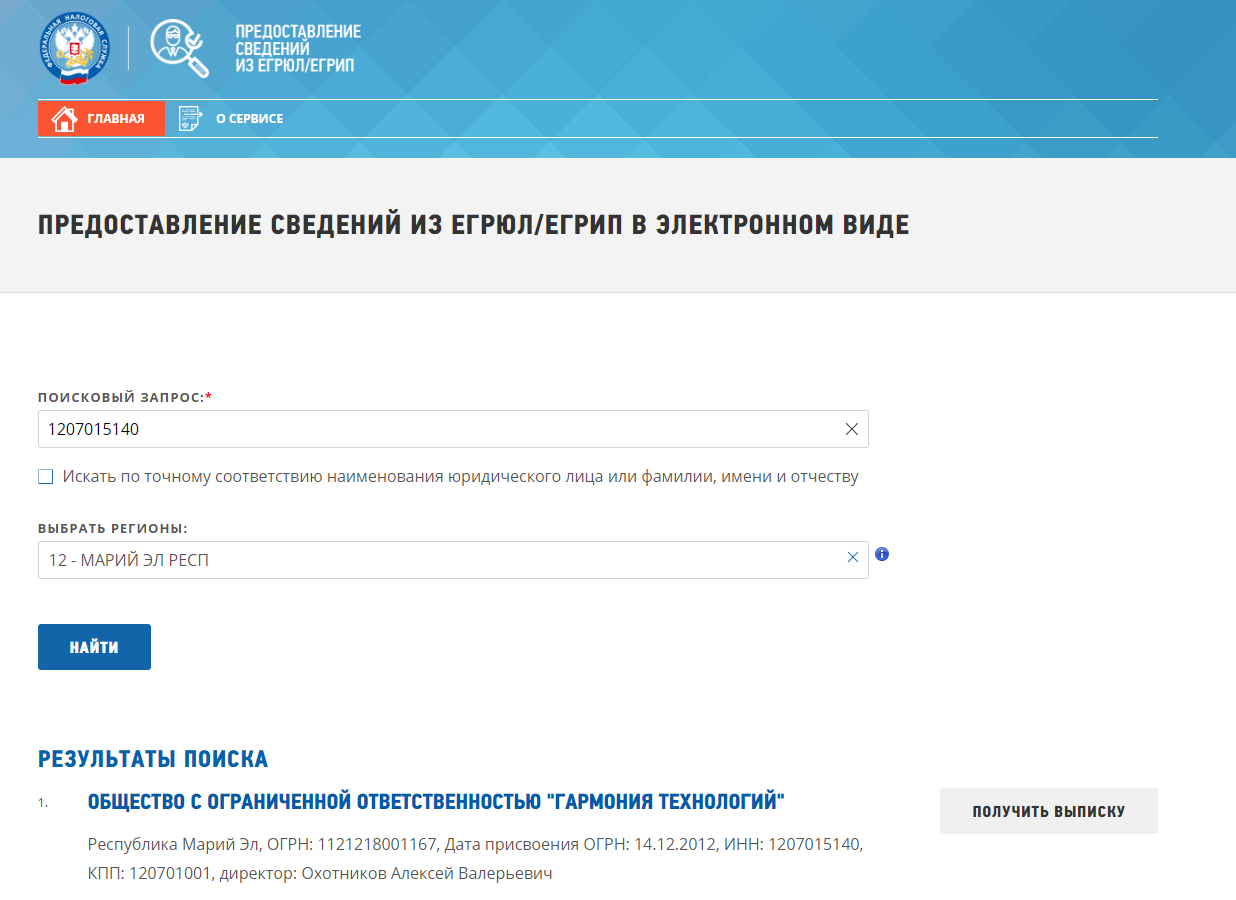Open the Выбрать регионы selector field

click(x=453, y=560)
